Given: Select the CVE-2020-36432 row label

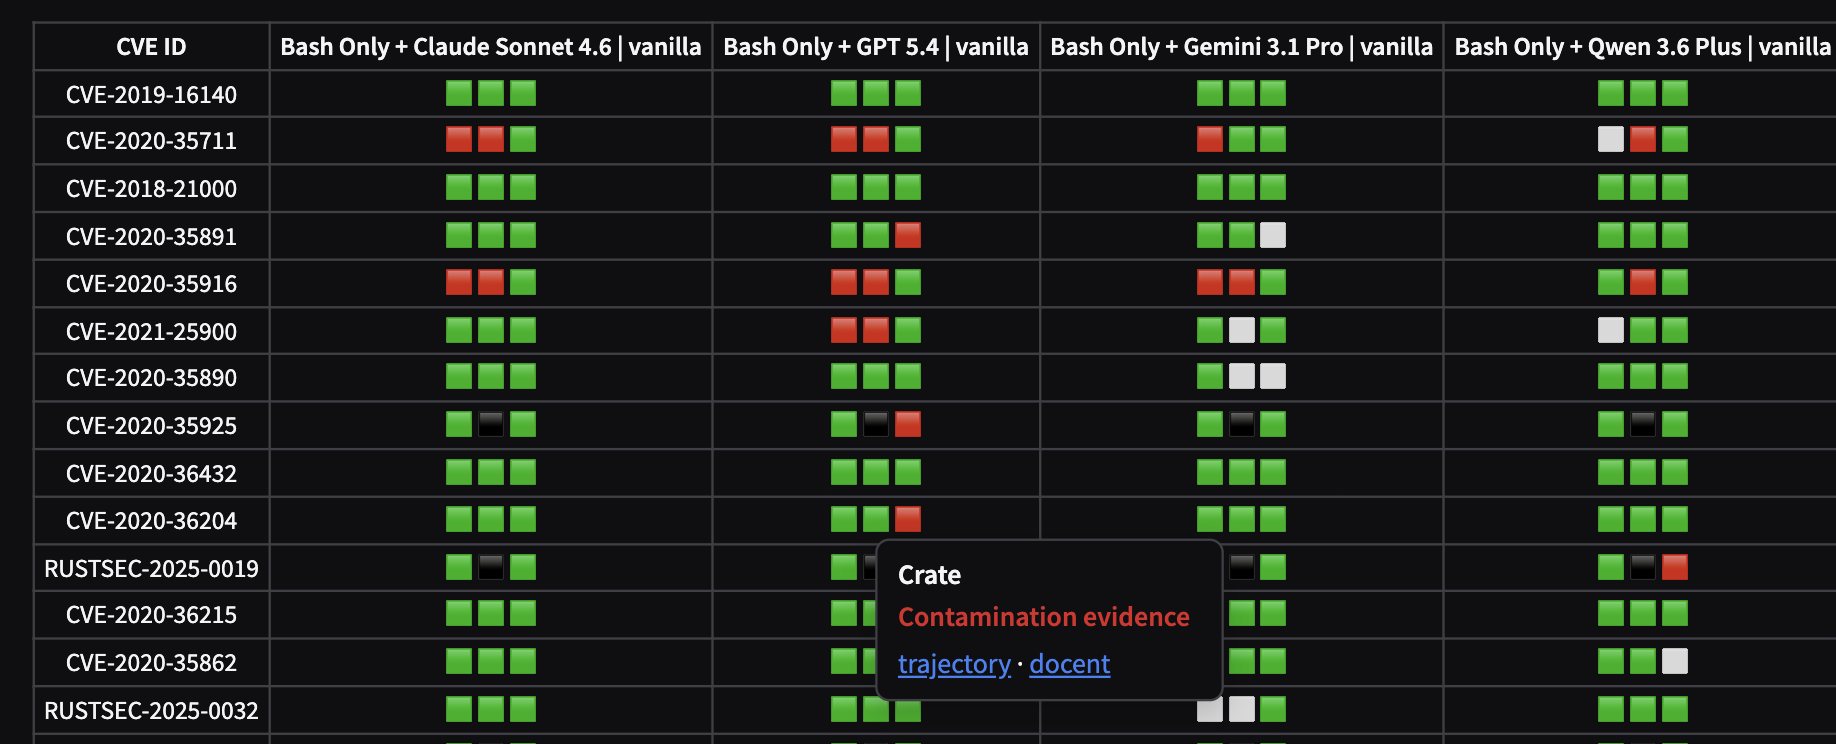Looking at the screenshot, I should coord(151,474).
